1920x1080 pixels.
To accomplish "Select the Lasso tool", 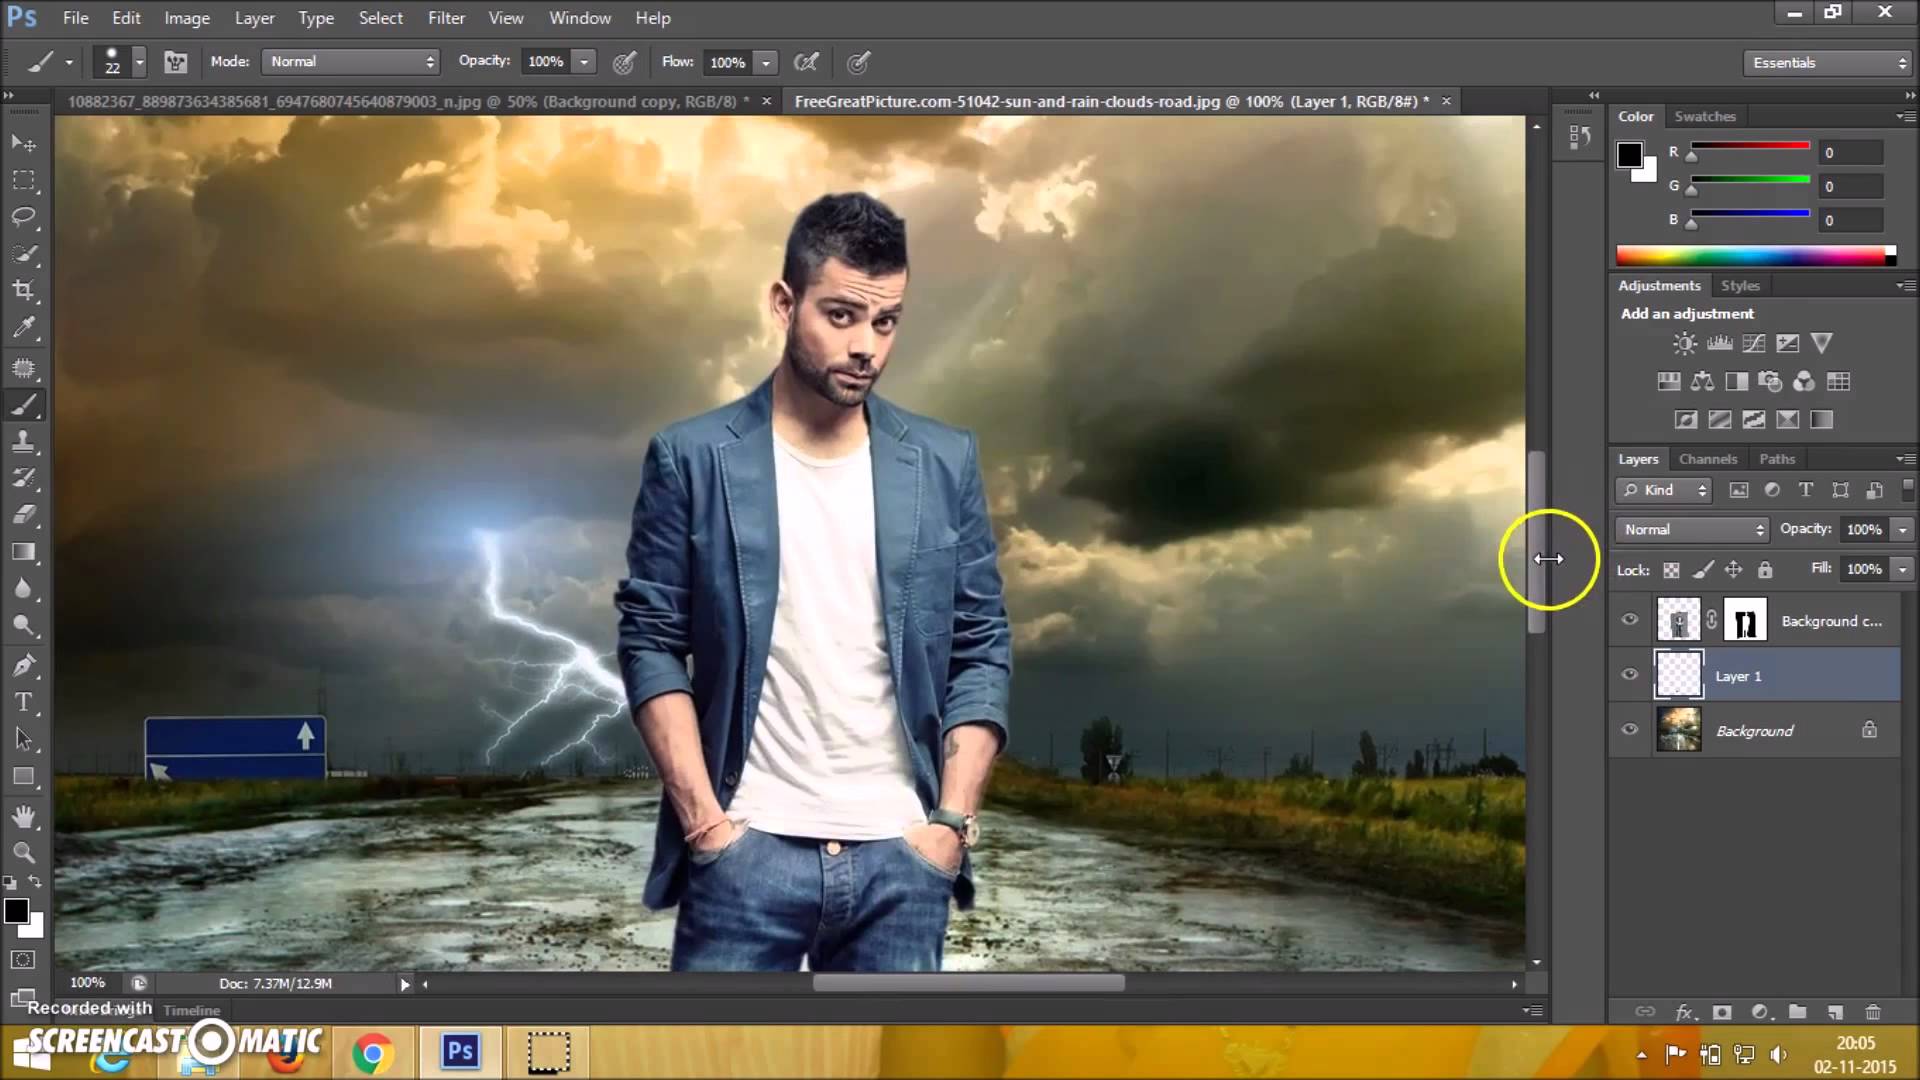I will (23, 217).
